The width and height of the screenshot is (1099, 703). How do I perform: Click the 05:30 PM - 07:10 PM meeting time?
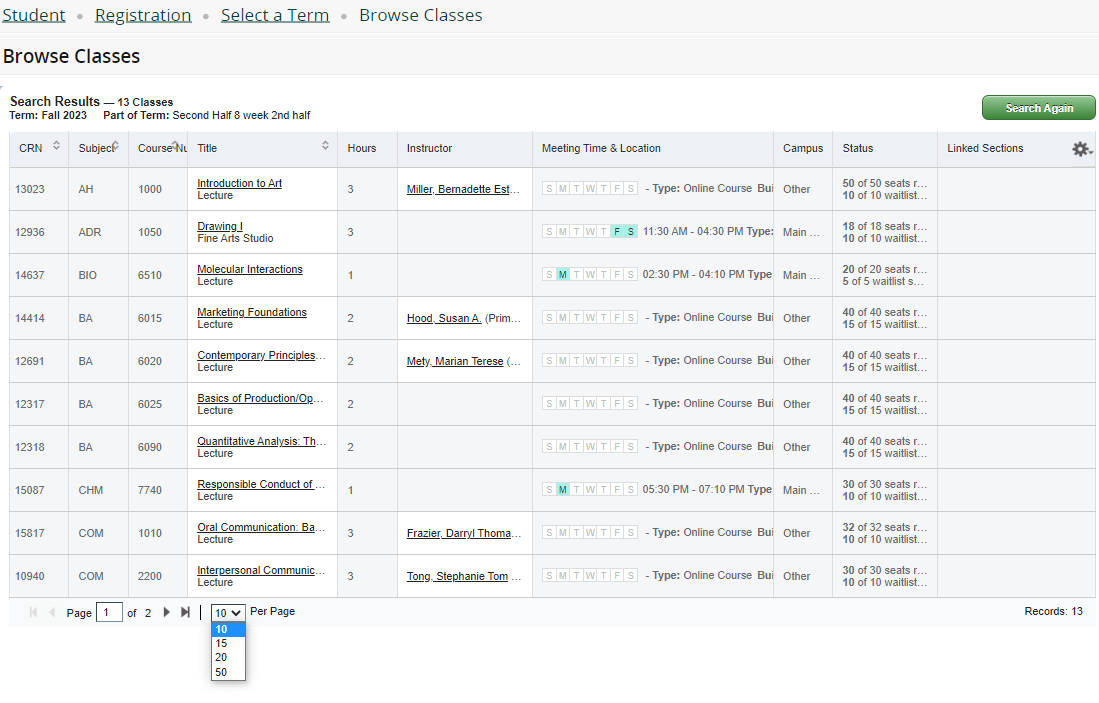click(693, 489)
